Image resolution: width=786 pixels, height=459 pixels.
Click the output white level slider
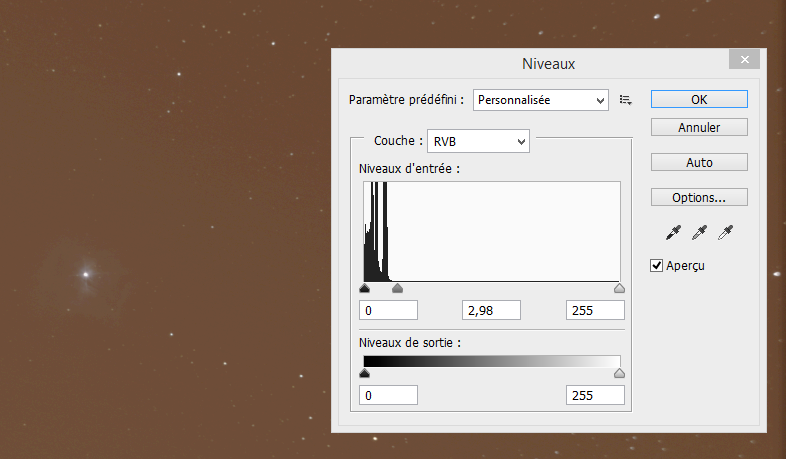point(620,373)
